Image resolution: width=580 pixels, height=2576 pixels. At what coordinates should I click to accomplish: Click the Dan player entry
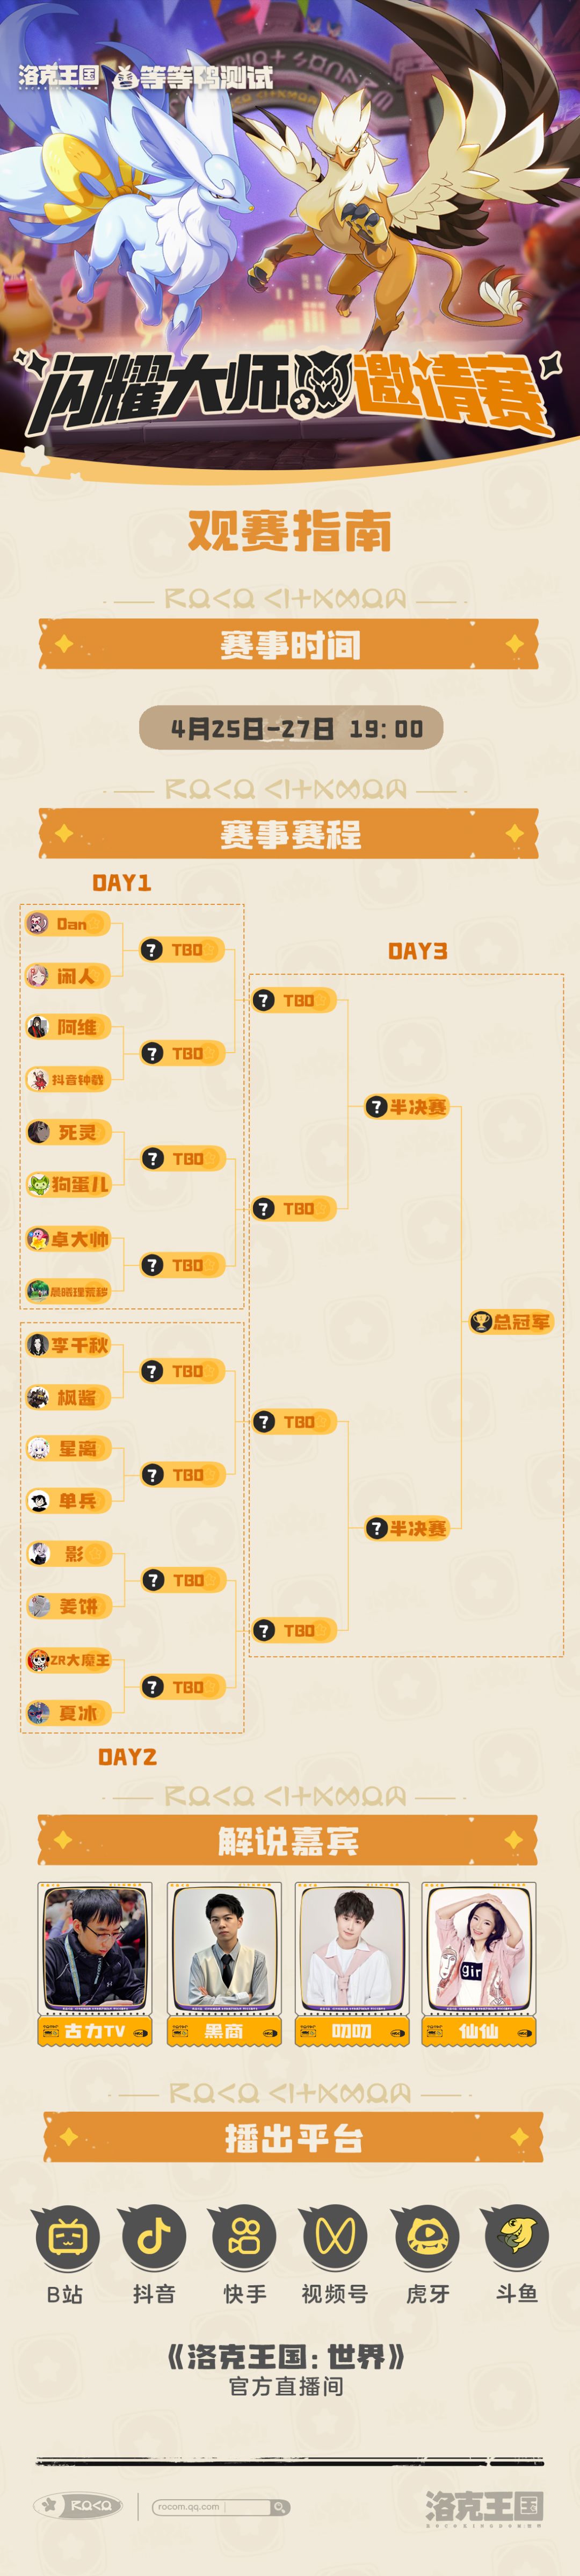click(x=68, y=924)
